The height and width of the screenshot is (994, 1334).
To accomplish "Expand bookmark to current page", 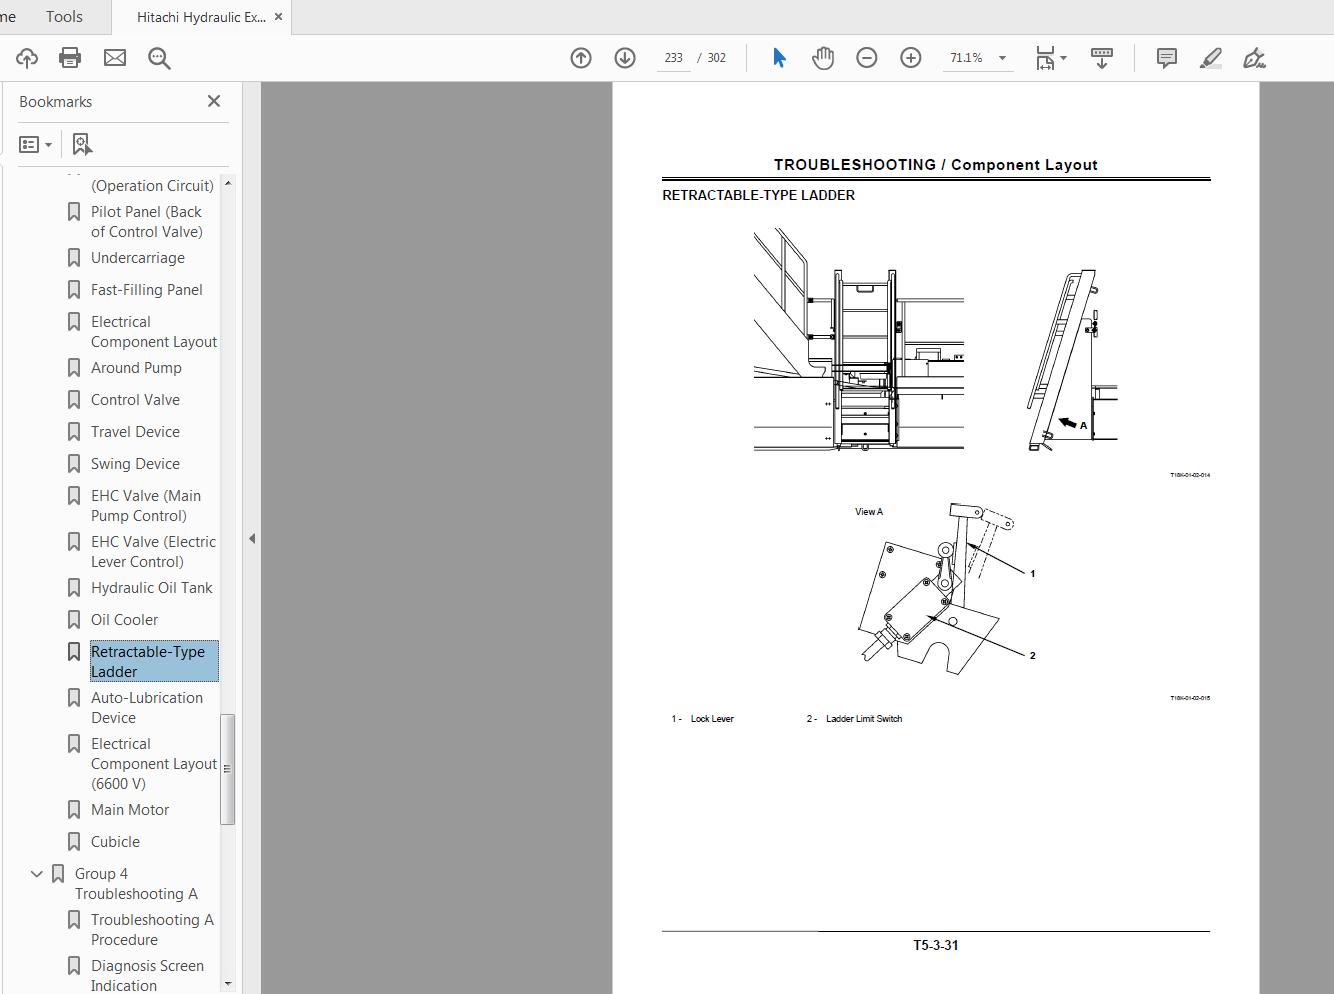I will pyautogui.click(x=81, y=143).
